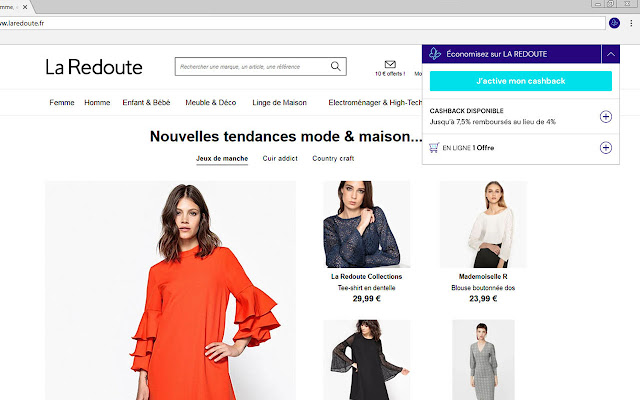640x400 pixels.
Task: Open the Homme menu
Action: [97, 102]
